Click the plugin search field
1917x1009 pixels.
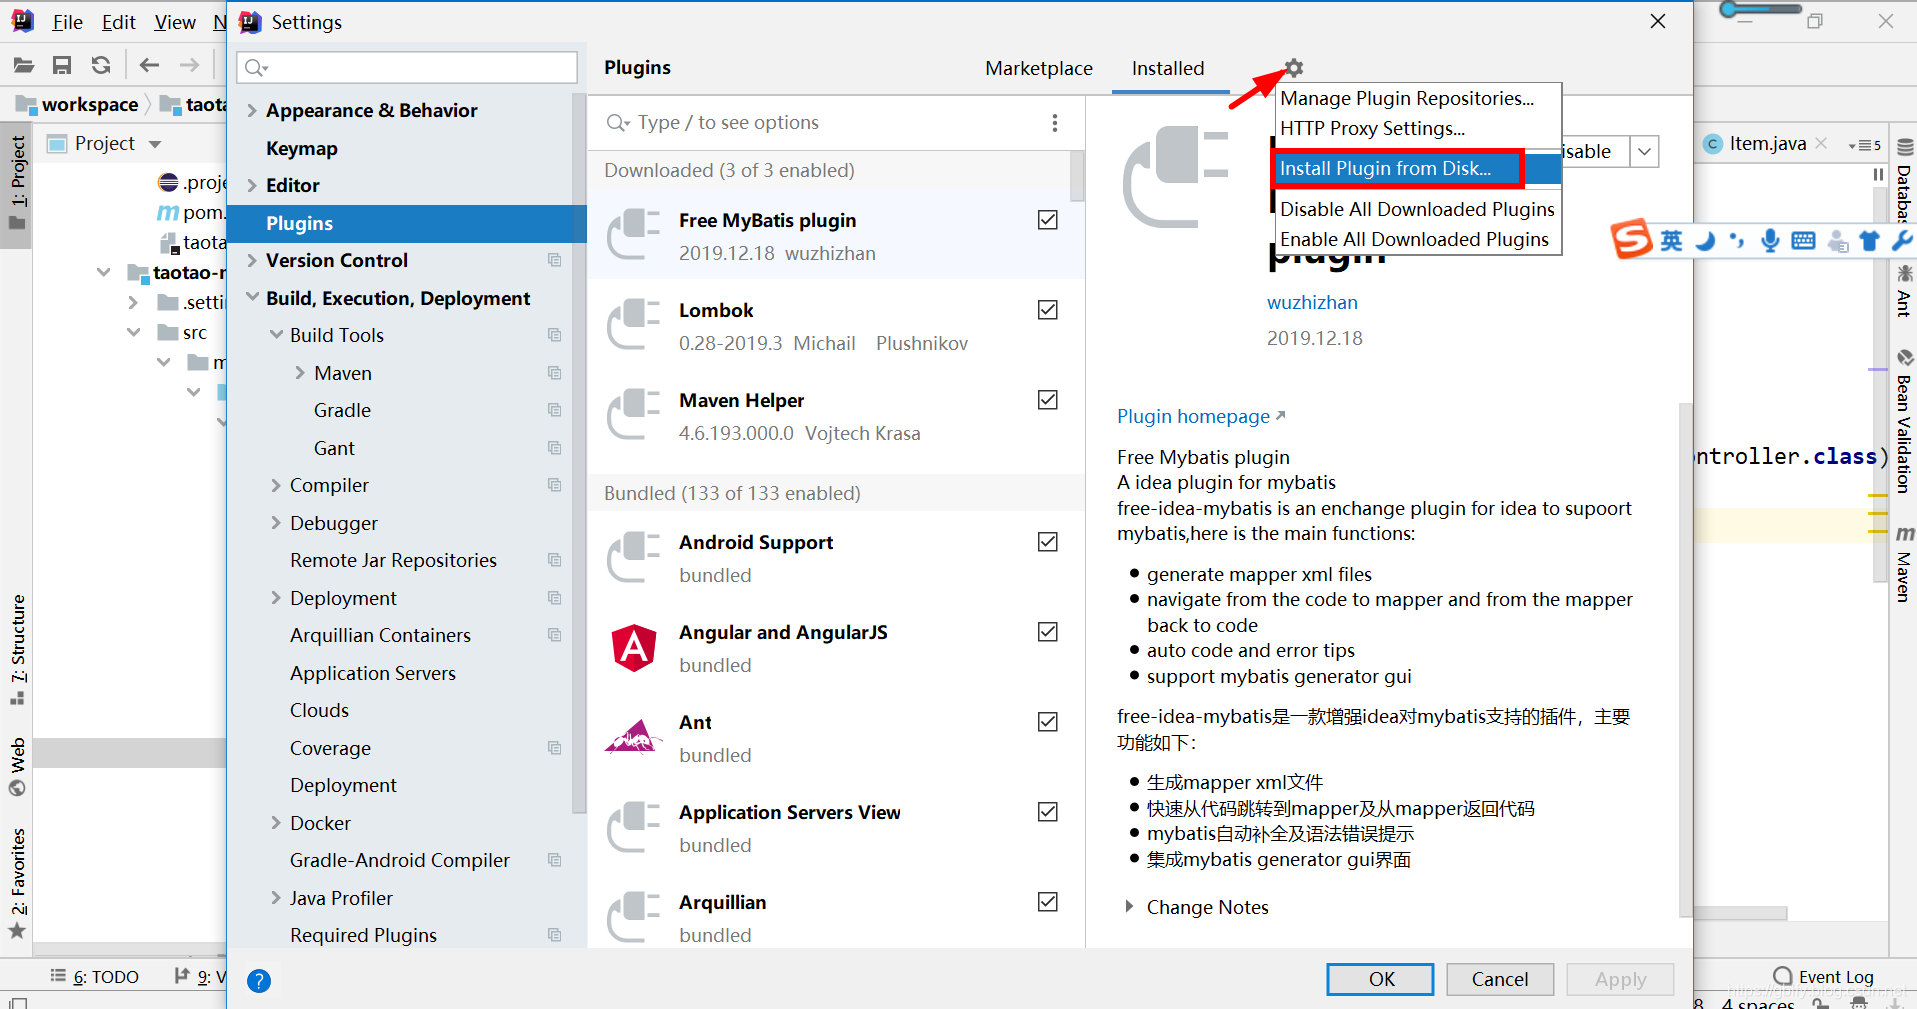coord(820,123)
